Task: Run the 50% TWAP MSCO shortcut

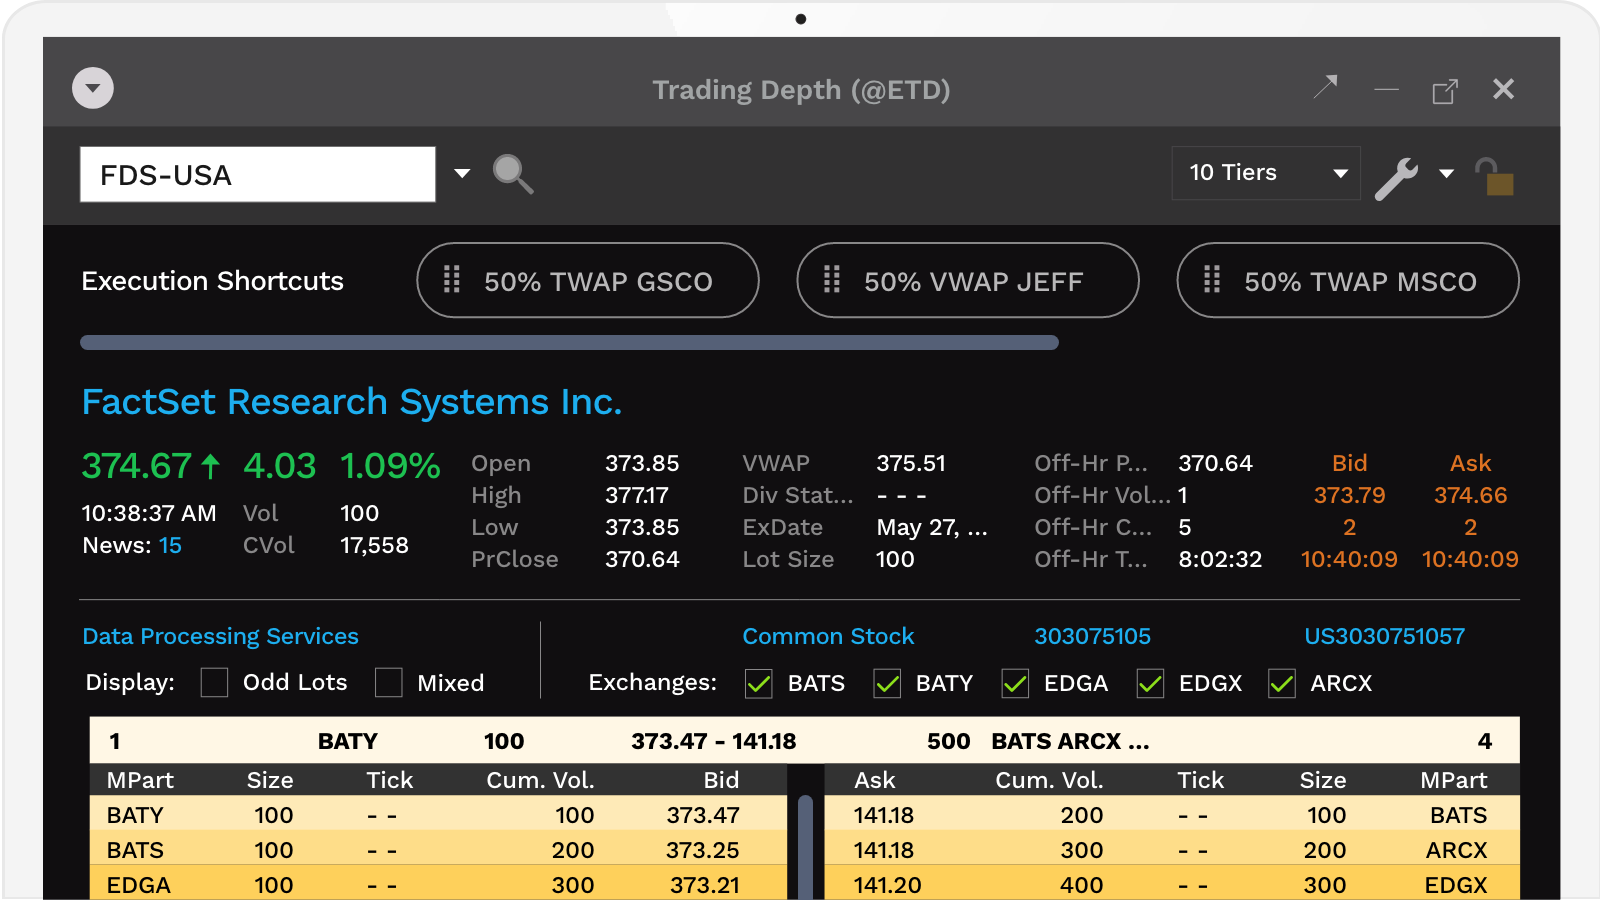Action: [1348, 280]
